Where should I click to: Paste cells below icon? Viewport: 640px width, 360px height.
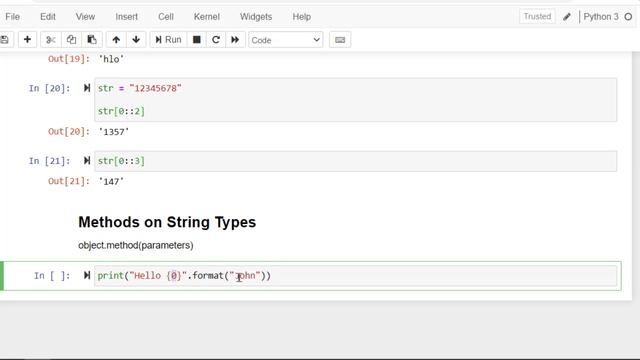pyautogui.click(x=92, y=40)
